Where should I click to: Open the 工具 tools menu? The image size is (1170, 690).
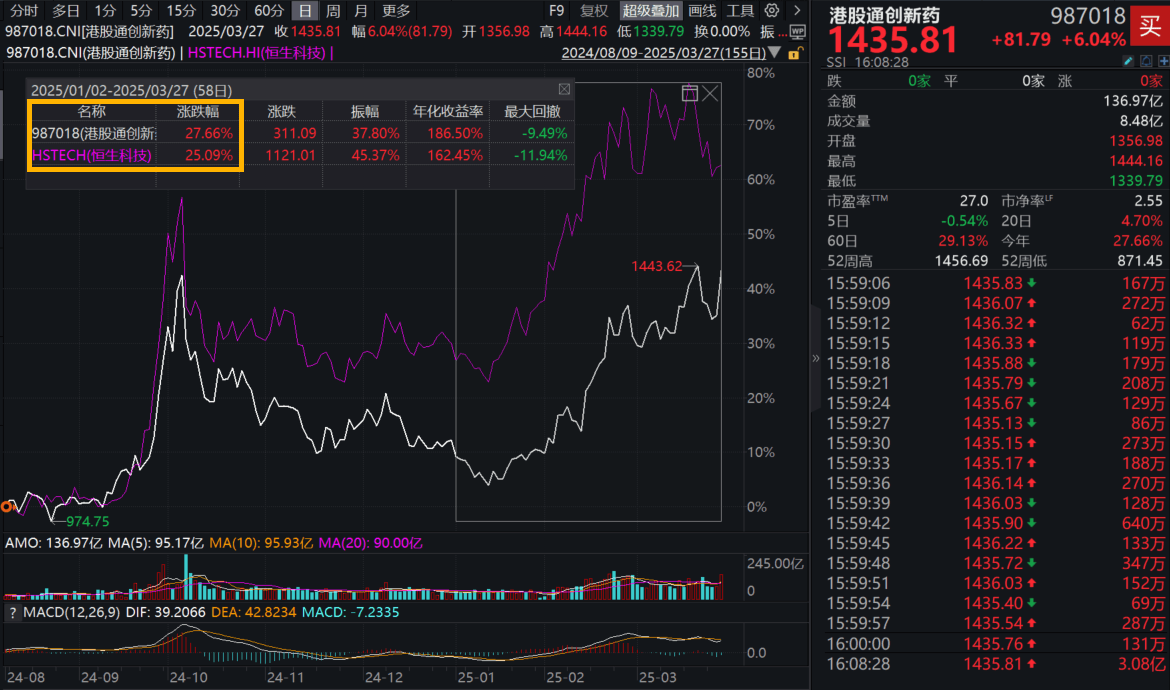(742, 11)
